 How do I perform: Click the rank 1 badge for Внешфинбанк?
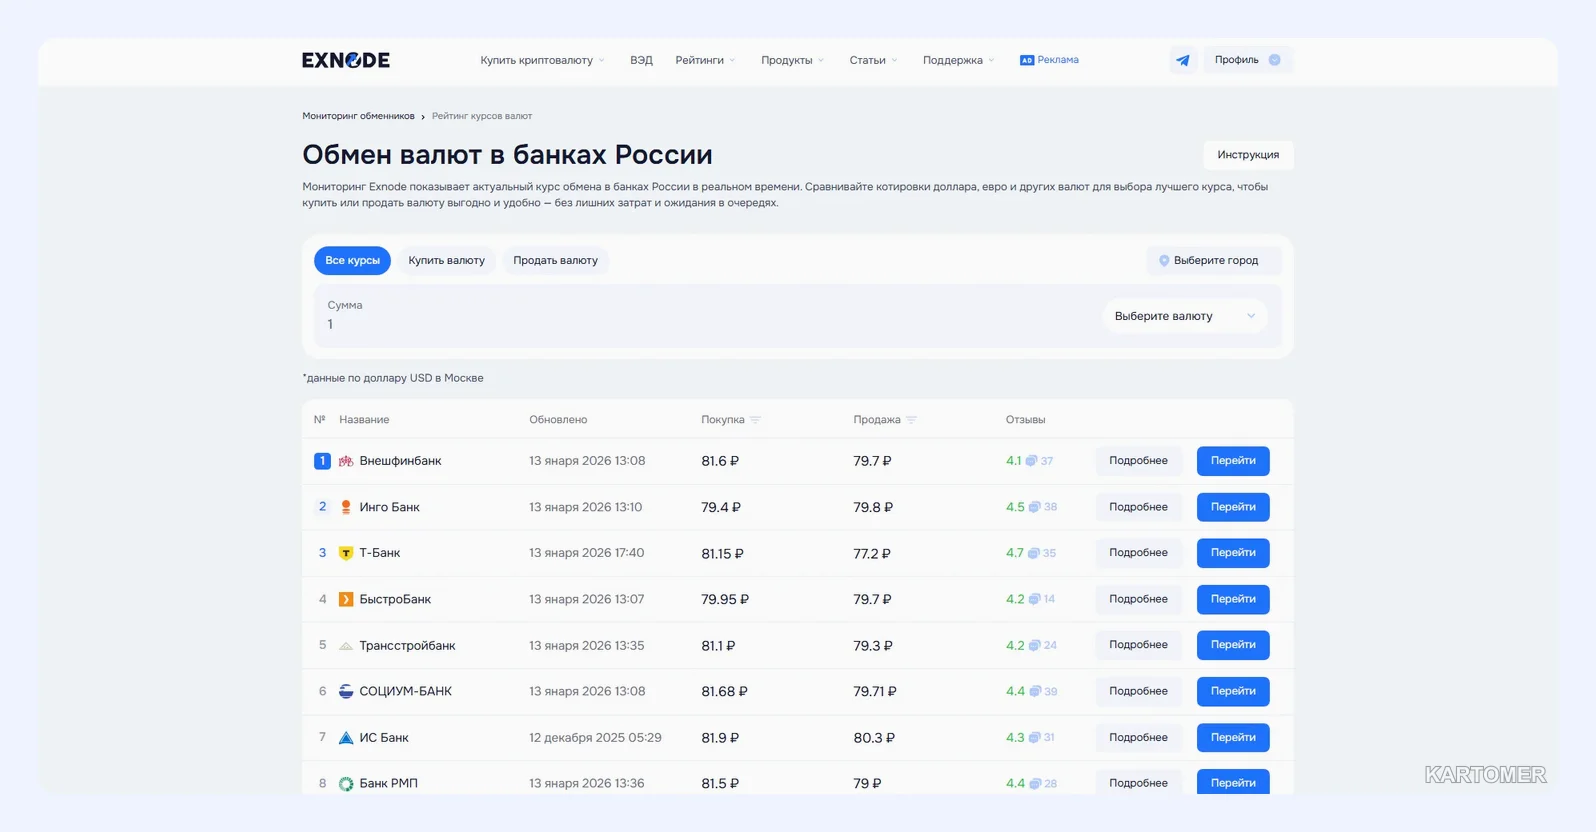tap(322, 461)
